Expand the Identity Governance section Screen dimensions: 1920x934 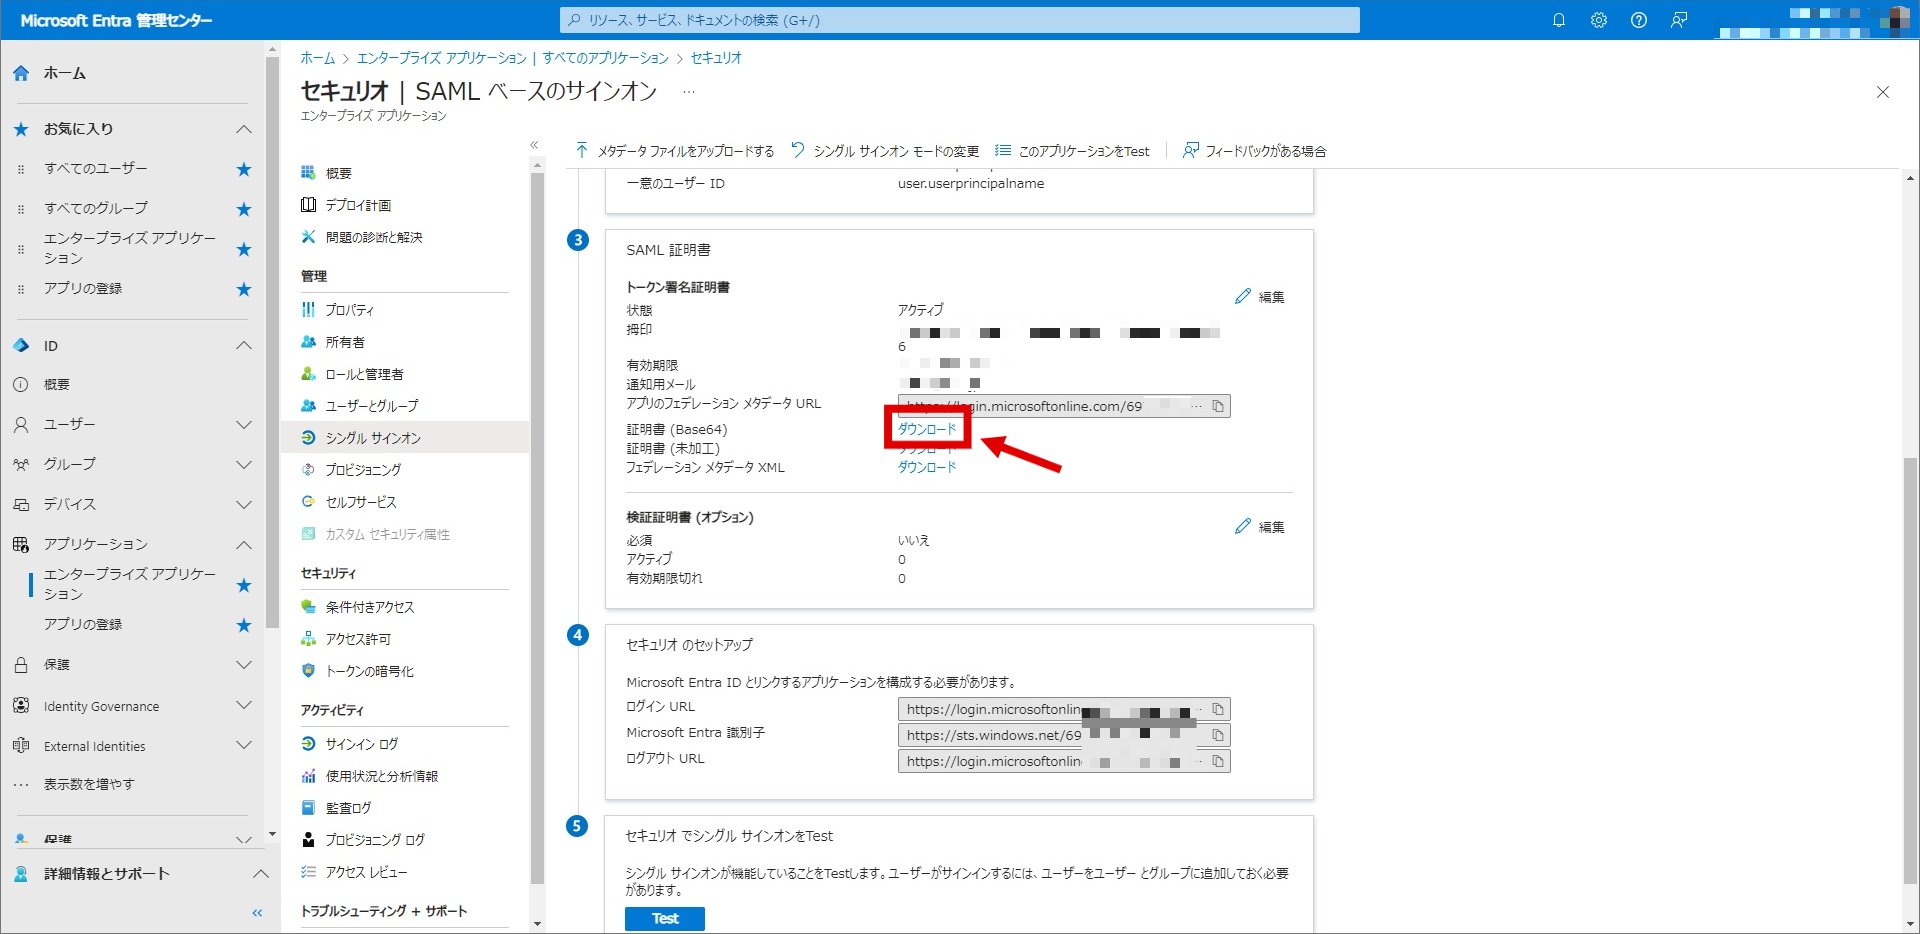(243, 705)
